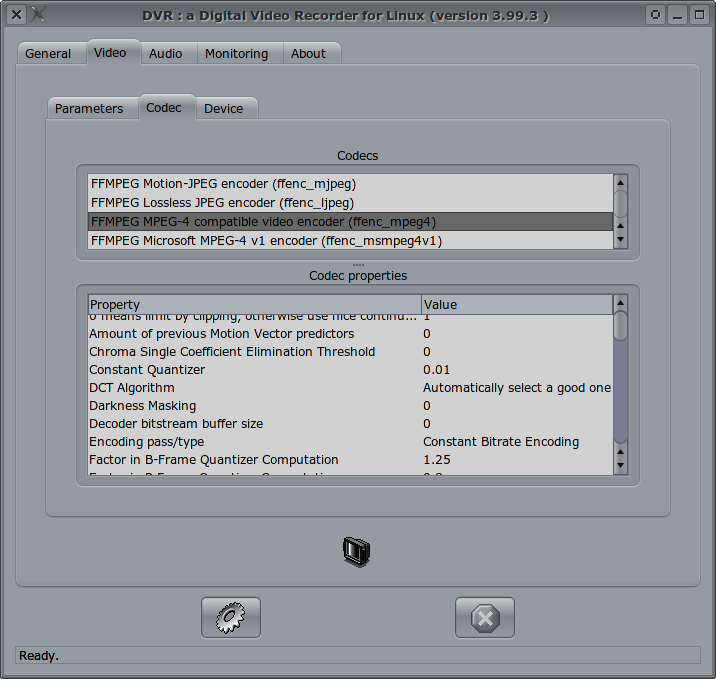Screen dimensions: 716x679
Task: Click properties table scroll down arrow at bottom
Action: pyautogui.click(x=620, y=465)
